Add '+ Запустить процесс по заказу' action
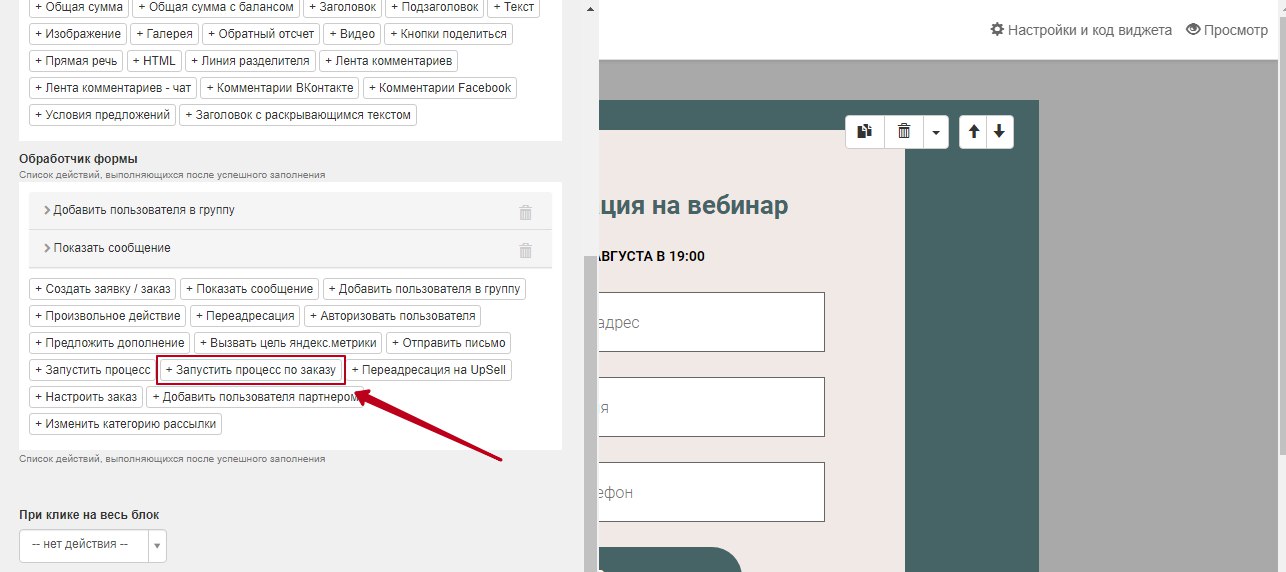The height and width of the screenshot is (572, 1286). (x=251, y=370)
